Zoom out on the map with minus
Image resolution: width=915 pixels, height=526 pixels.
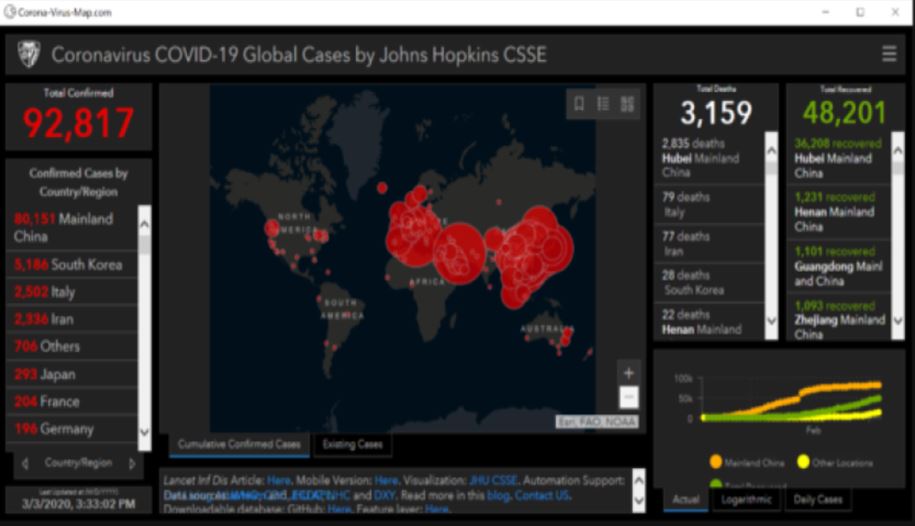tap(628, 397)
